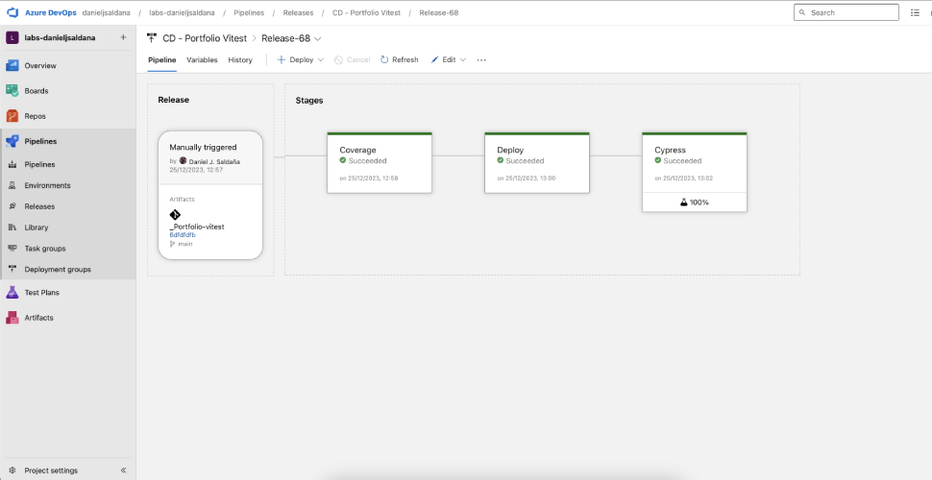932x480 pixels.
Task: Open the Boards sidebar icon
Action: click(x=12, y=91)
